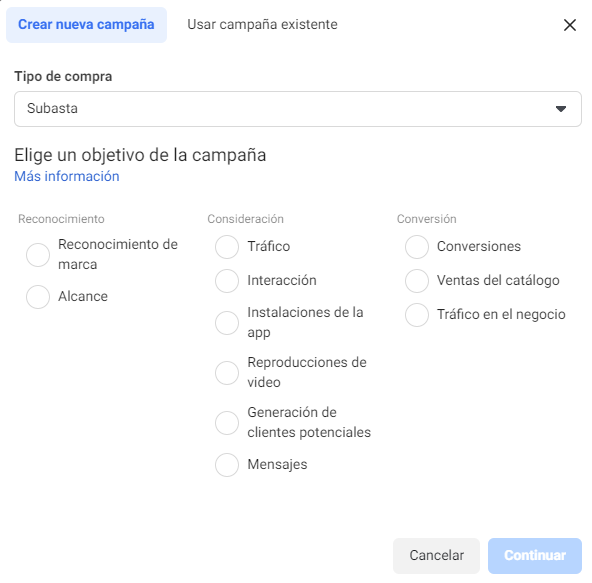Select Tráfico as campaign objective
This screenshot has width=592, height=583.
coord(227,247)
